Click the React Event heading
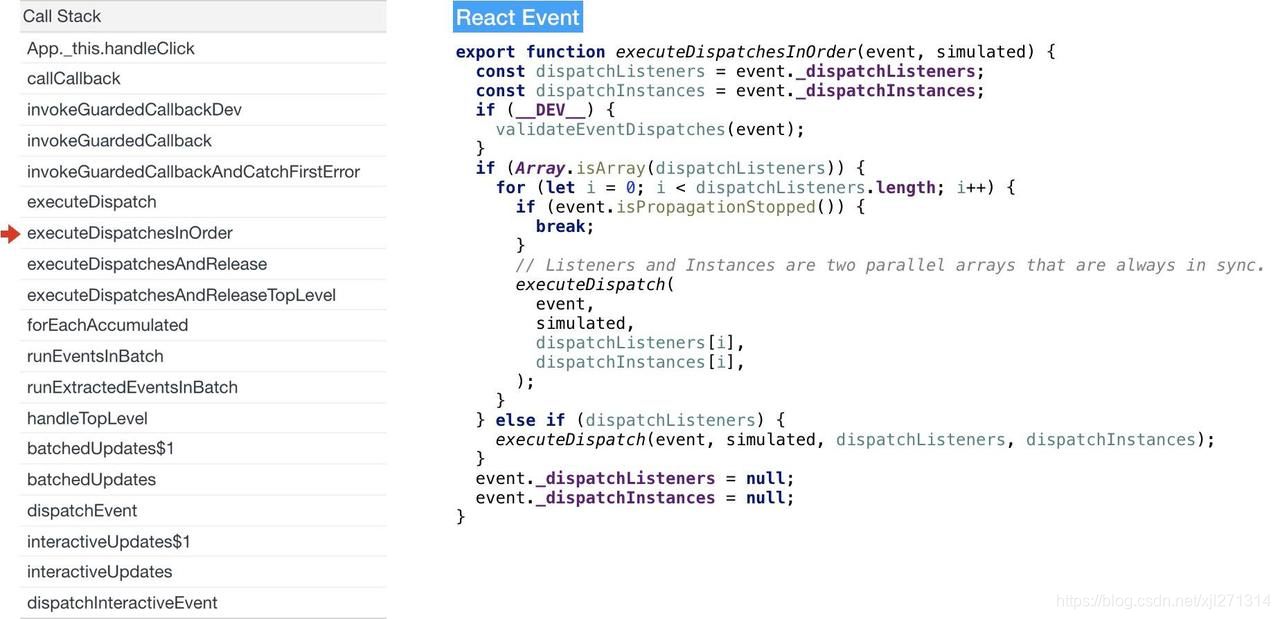The height and width of the screenshot is (619, 1280). 518,17
